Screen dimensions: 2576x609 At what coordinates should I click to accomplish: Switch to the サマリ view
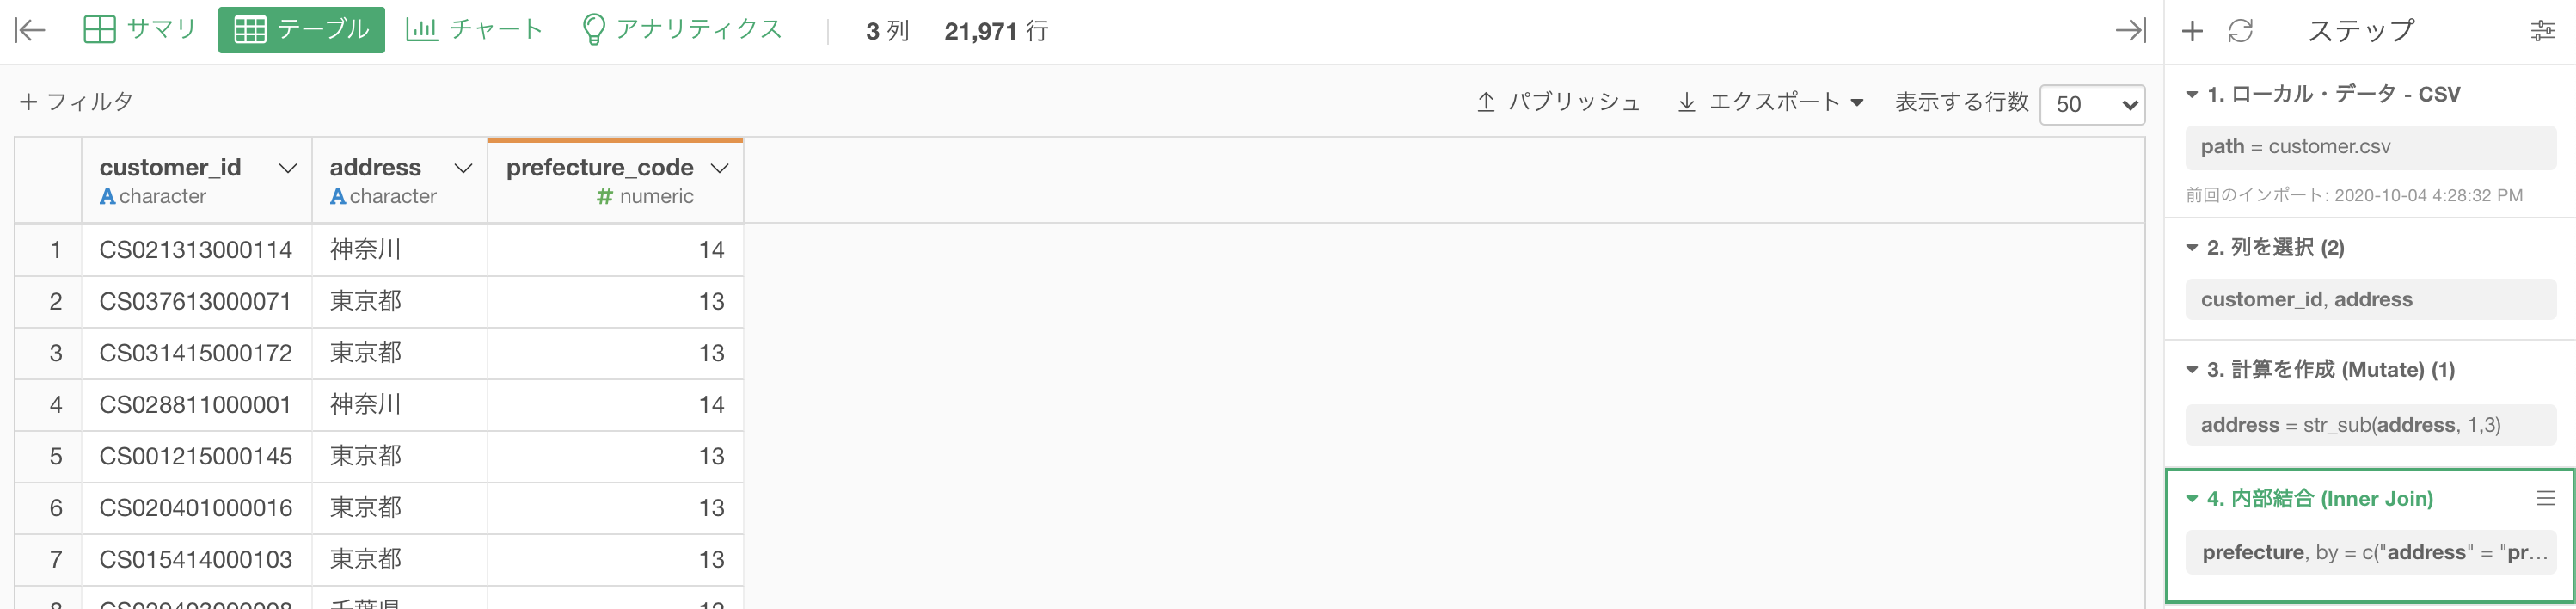click(139, 30)
